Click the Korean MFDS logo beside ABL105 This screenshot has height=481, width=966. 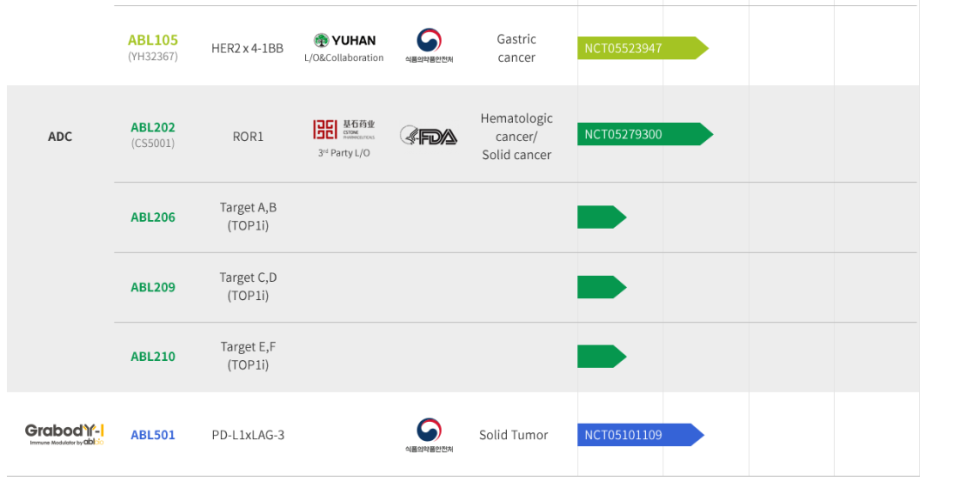coord(429,46)
